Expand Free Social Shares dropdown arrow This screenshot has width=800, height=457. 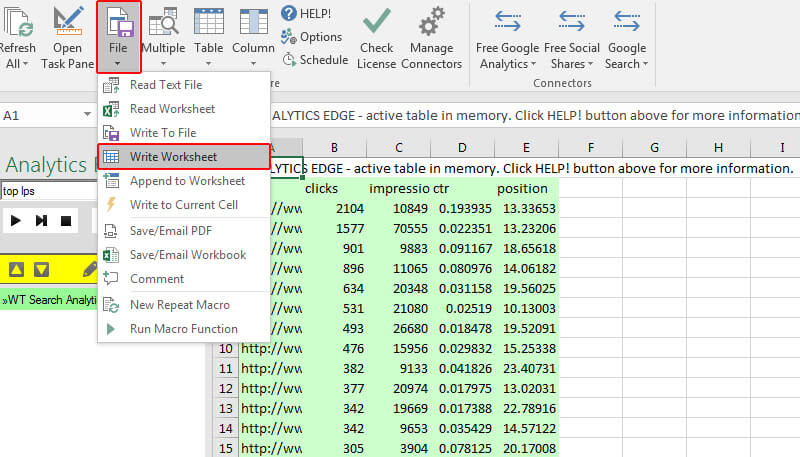pos(591,64)
